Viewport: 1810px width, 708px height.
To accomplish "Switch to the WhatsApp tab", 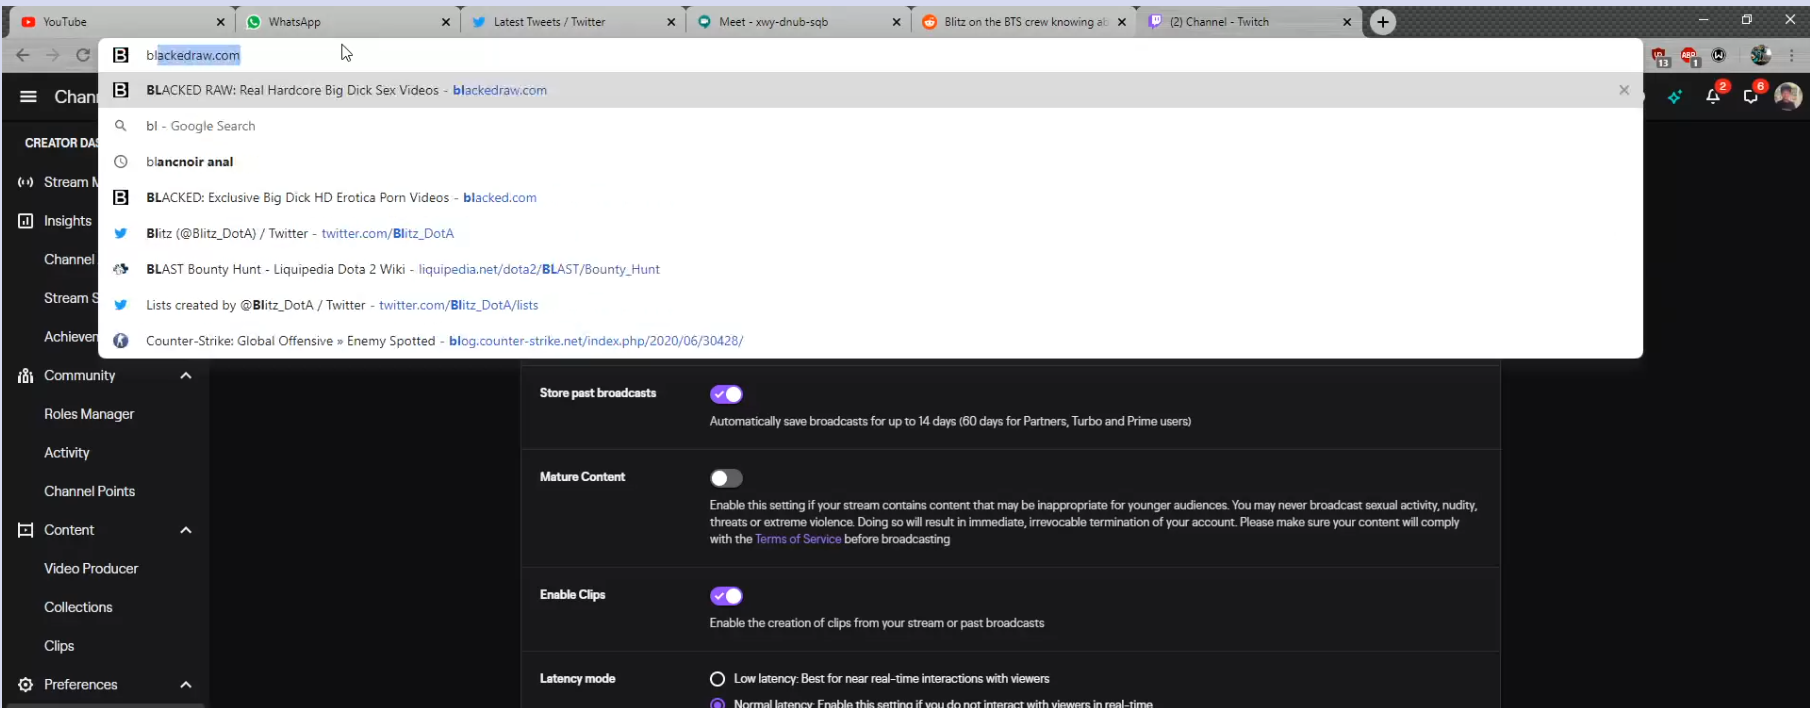I will click(x=348, y=22).
